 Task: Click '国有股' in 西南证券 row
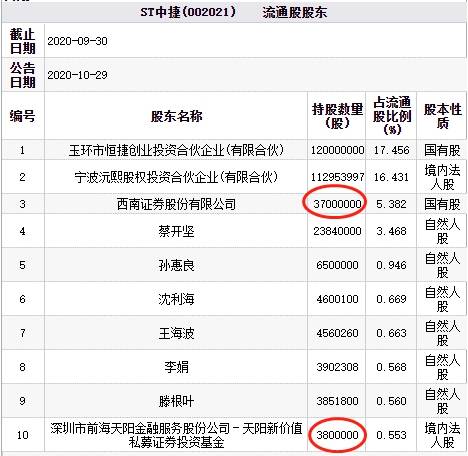442,204
